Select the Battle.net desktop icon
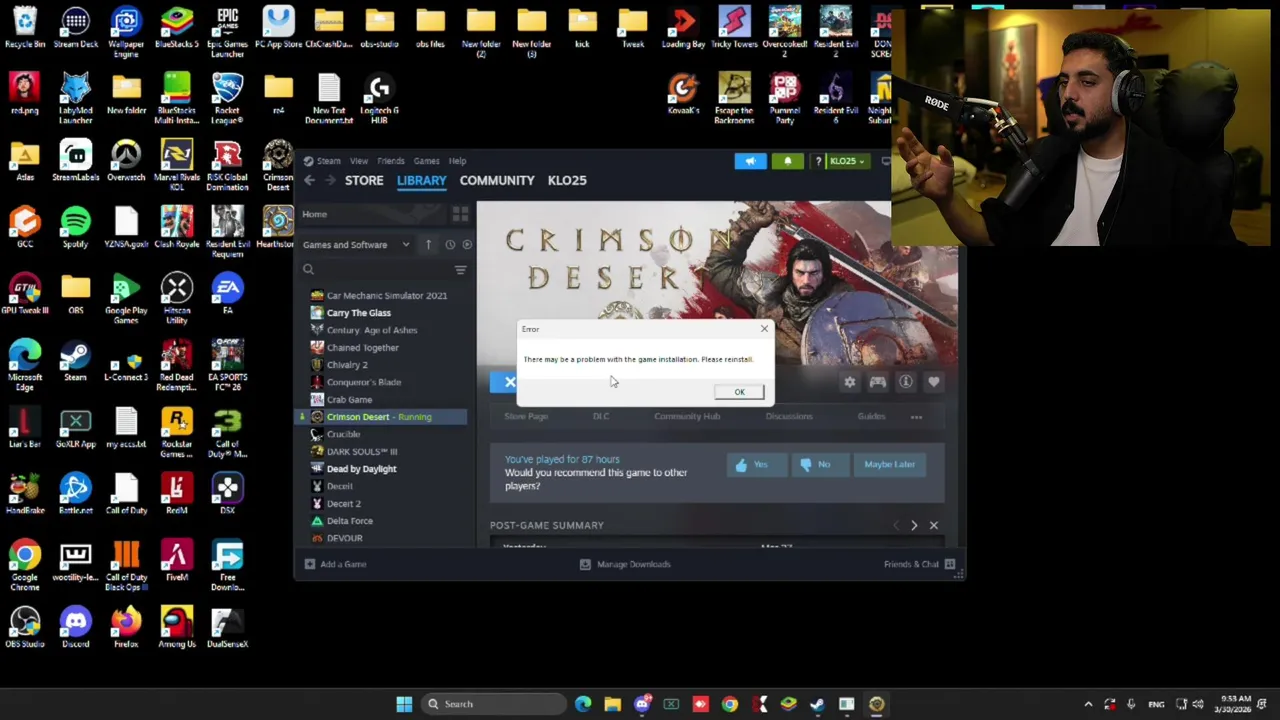Image resolution: width=1280 pixels, height=720 pixels. coord(75,495)
